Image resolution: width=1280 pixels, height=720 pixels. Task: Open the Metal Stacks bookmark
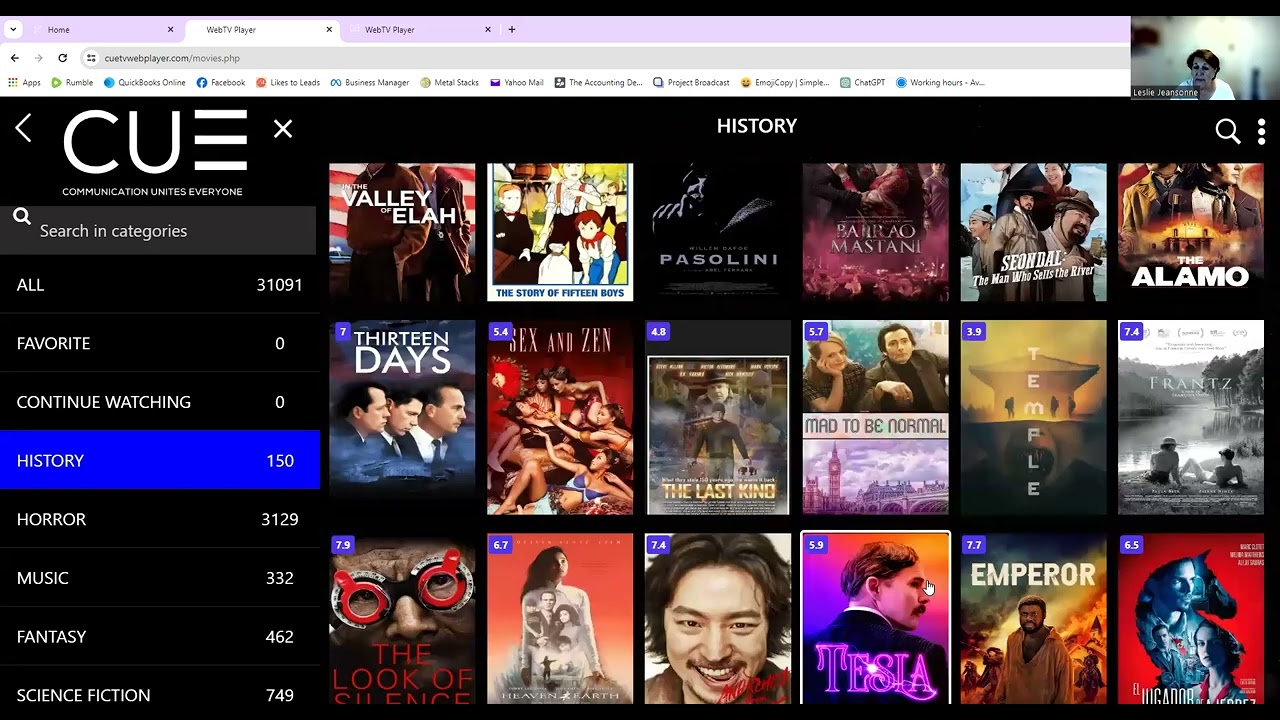point(450,82)
